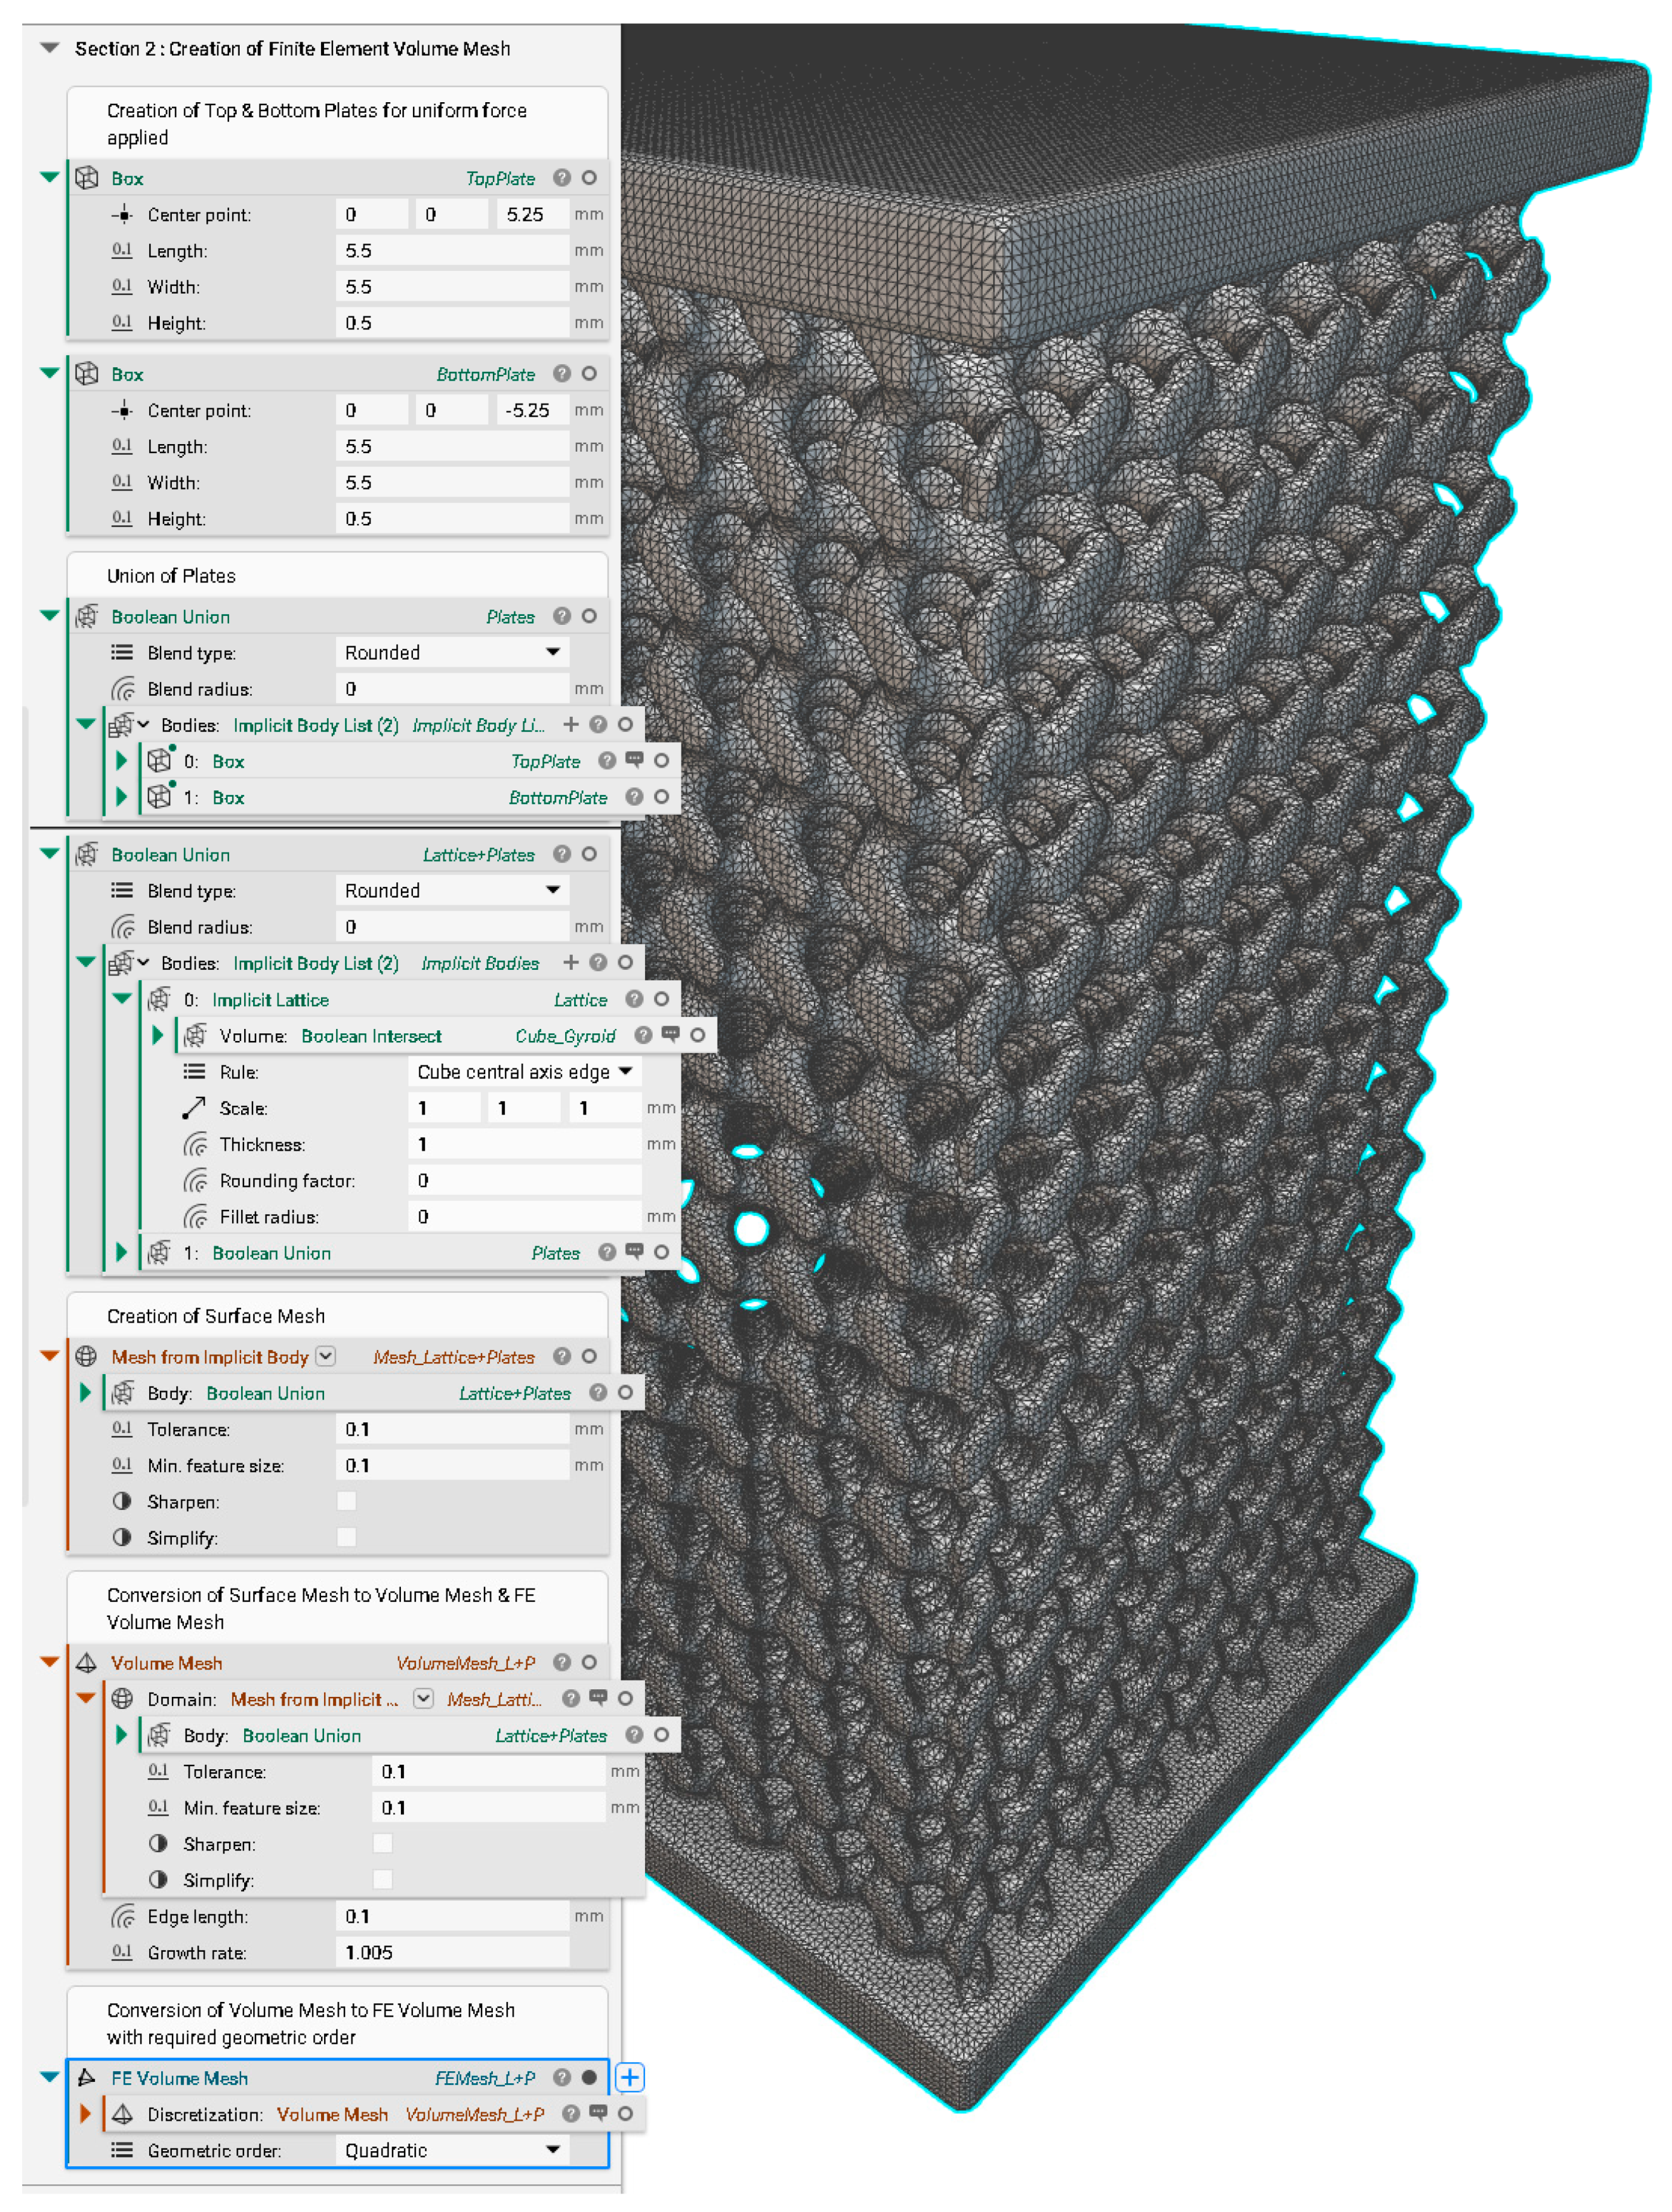
Task: Click the Thickness input field of Implicit Lattice
Action: (x=524, y=1144)
